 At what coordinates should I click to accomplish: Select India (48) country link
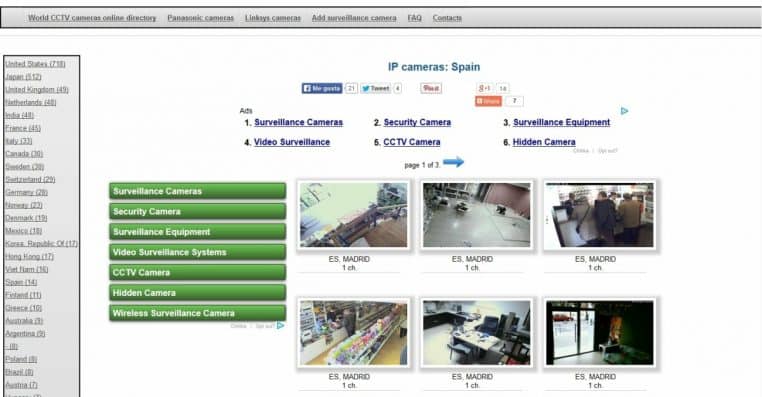click(x=19, y=115)
